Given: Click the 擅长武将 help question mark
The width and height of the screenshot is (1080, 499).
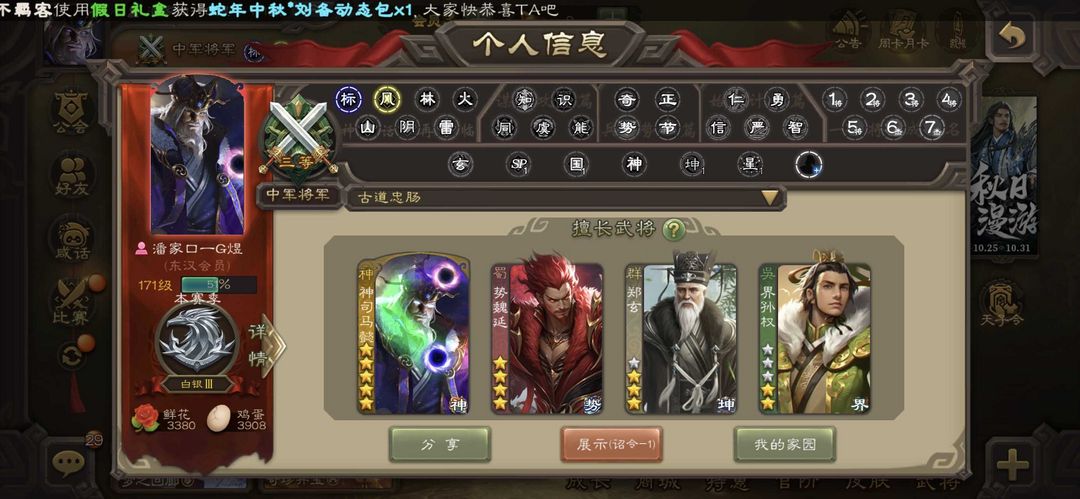Looking at the screenshot, I should click(674, 230).
